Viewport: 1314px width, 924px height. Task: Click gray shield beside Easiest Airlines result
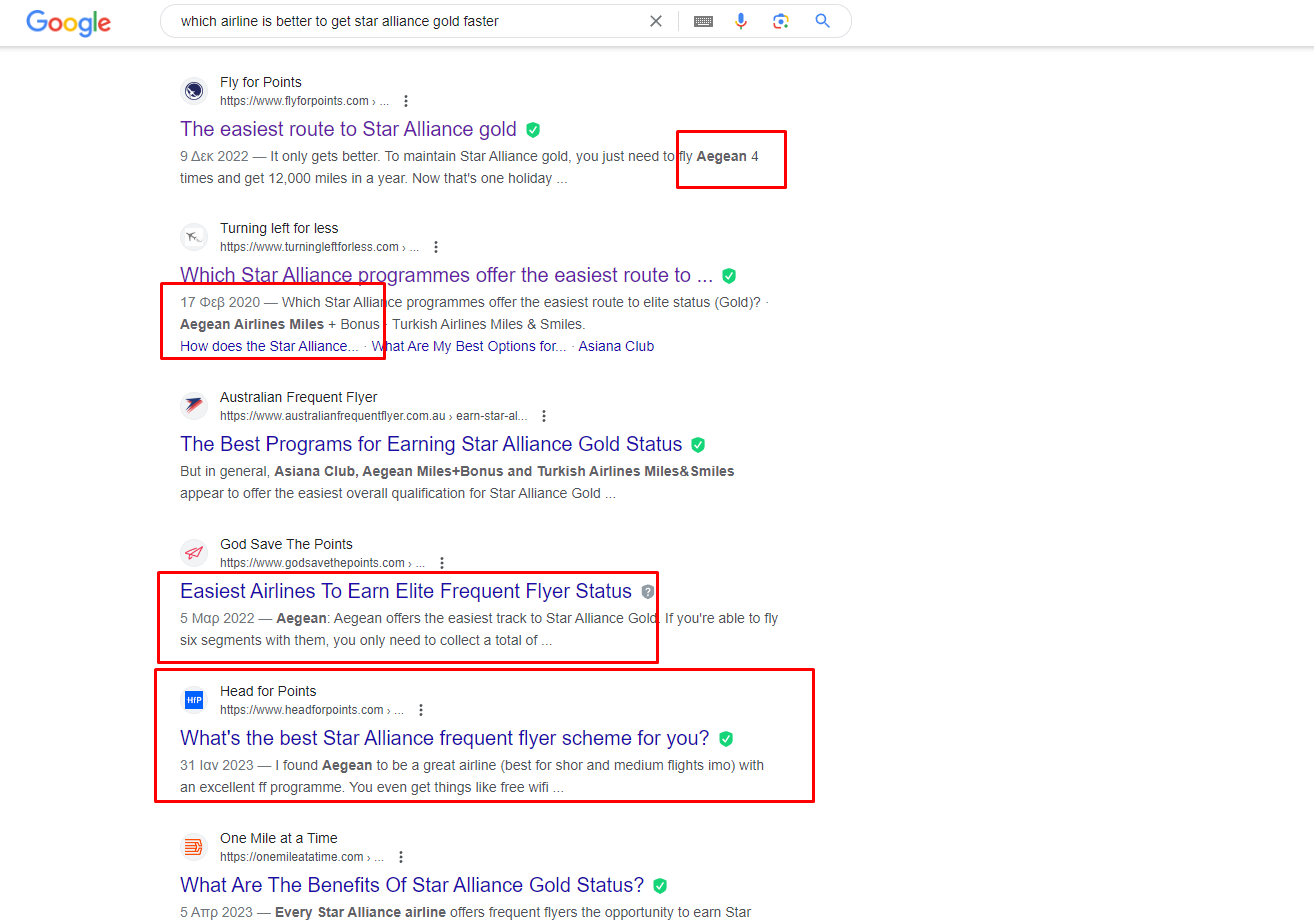pyautogui.click(x=648, y=592)
